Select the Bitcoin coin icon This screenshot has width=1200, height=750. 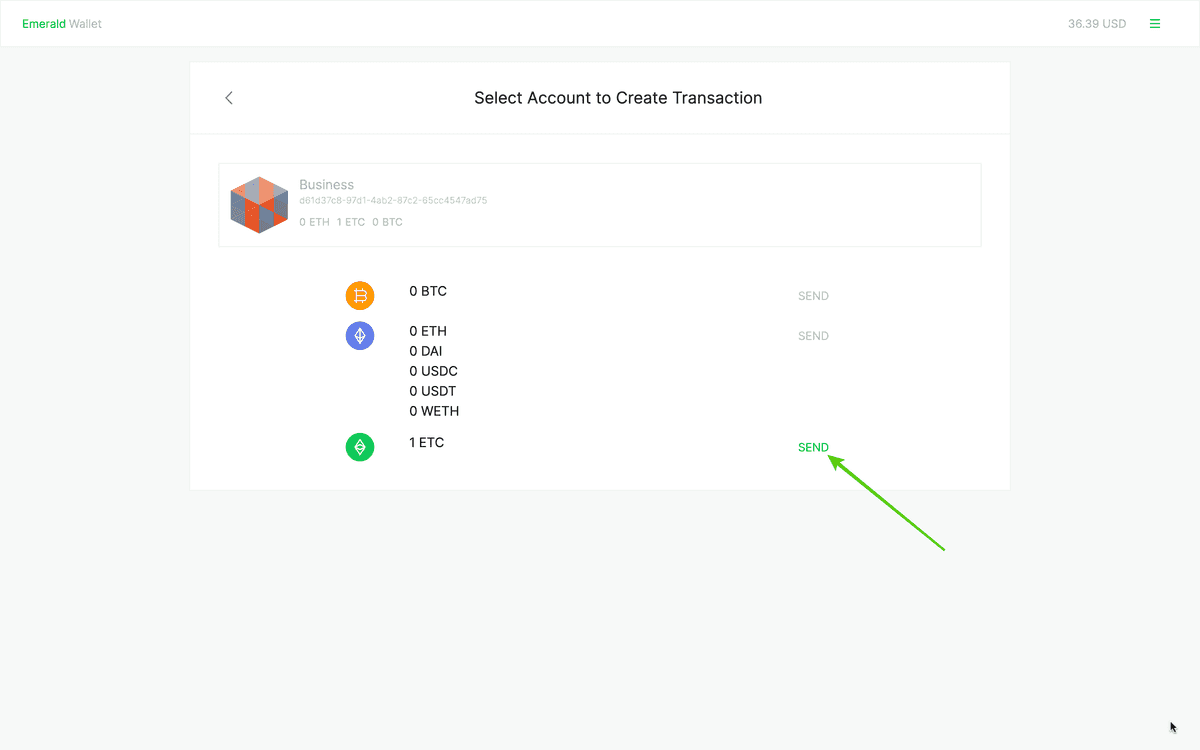(x=360, y=295)
